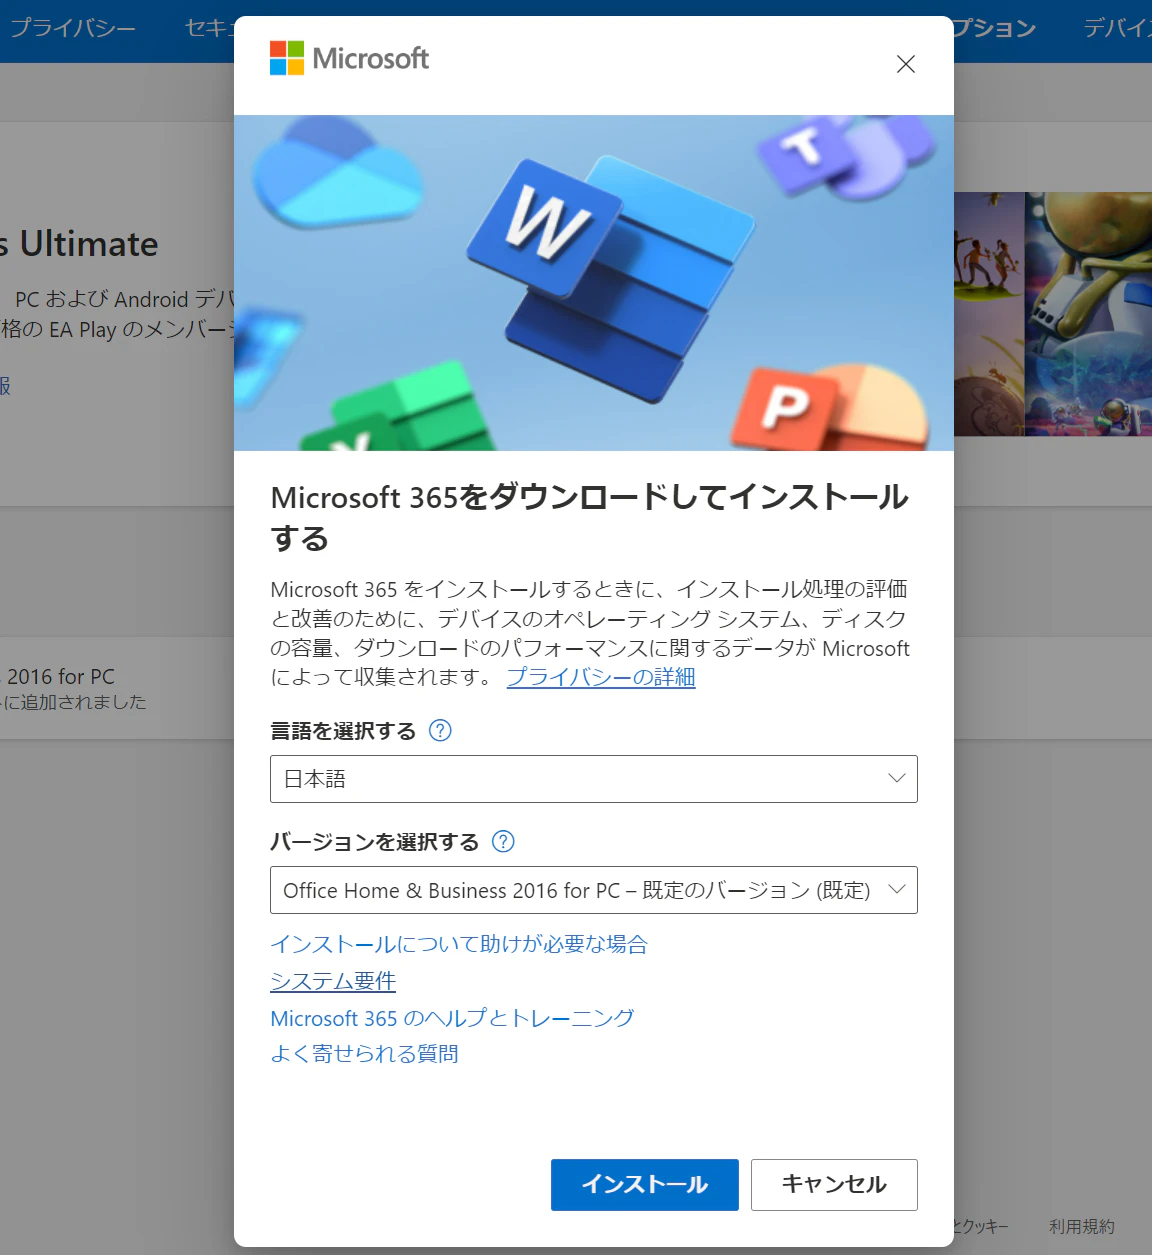Open the 日本語 language dropdown

pos(594,779)
